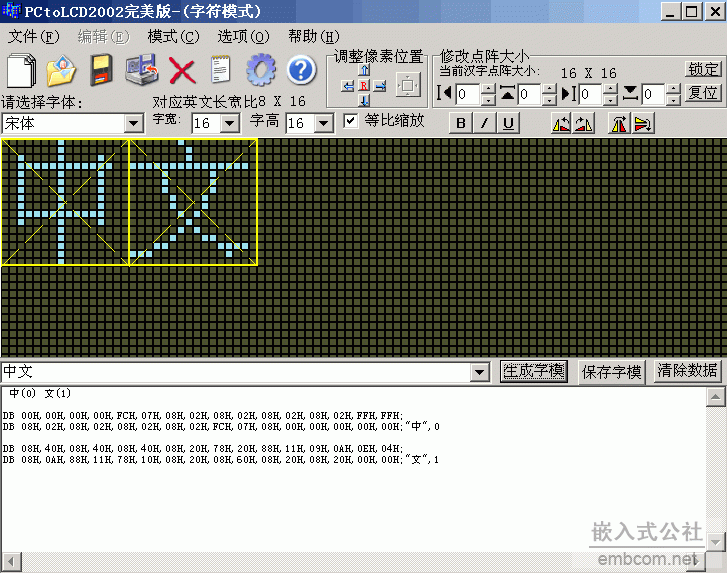This screenshot has width=727, height=573.
Task: Click the bottom margin value field
Action: tap(654, 94)
